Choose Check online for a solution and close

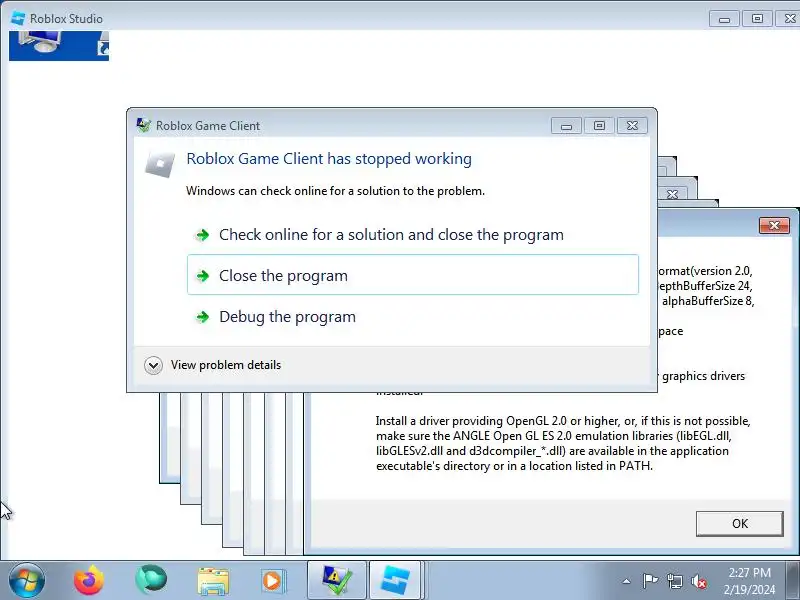[413, 235]
